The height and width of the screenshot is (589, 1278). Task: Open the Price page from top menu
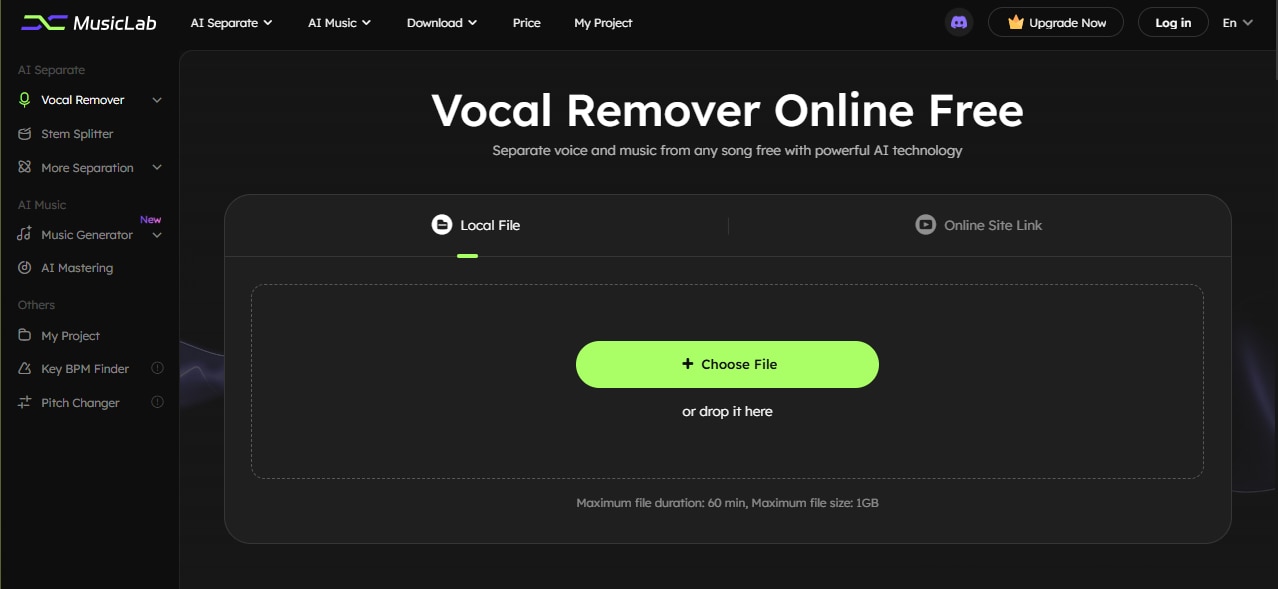click(x=526, y=22)
